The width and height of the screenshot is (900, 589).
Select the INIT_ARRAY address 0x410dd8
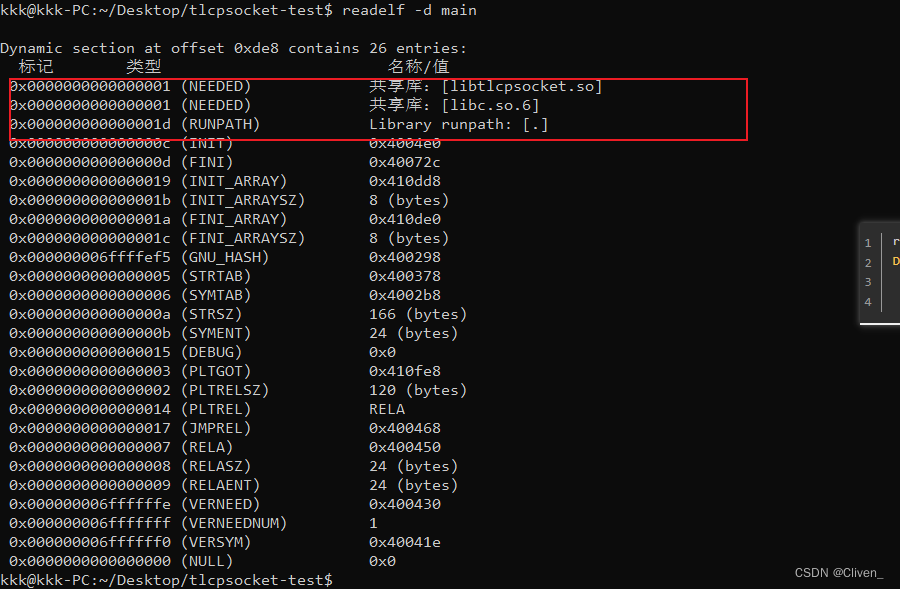click(405, 181)
